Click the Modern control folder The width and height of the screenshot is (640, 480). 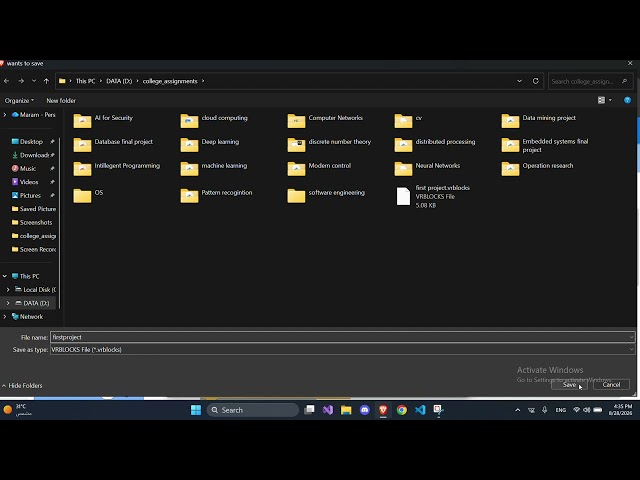[x=319, y=168]
